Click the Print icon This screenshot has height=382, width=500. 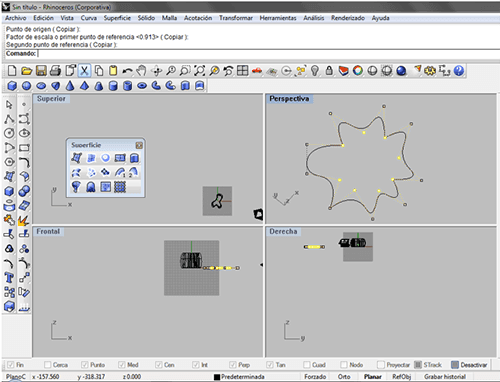55,71
